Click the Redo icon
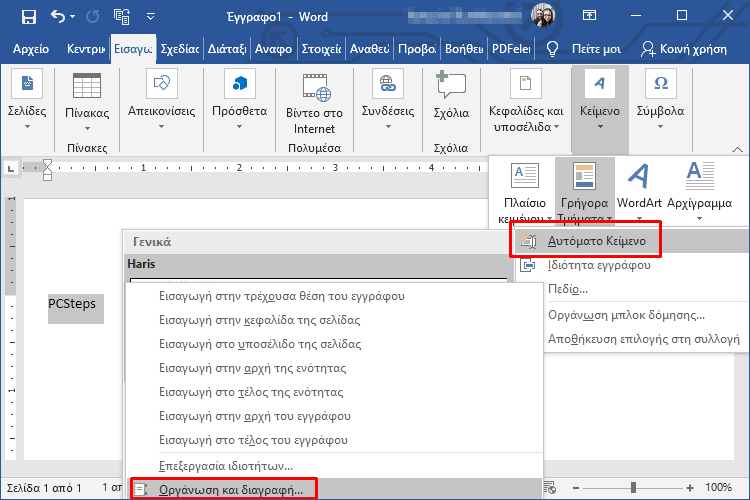 click(93, 17)
